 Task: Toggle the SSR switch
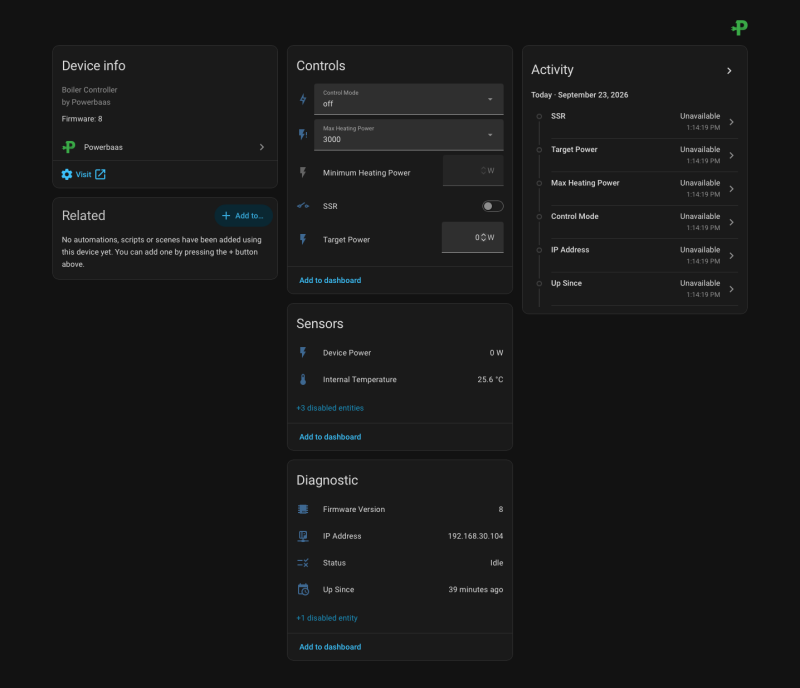[492, 206]
